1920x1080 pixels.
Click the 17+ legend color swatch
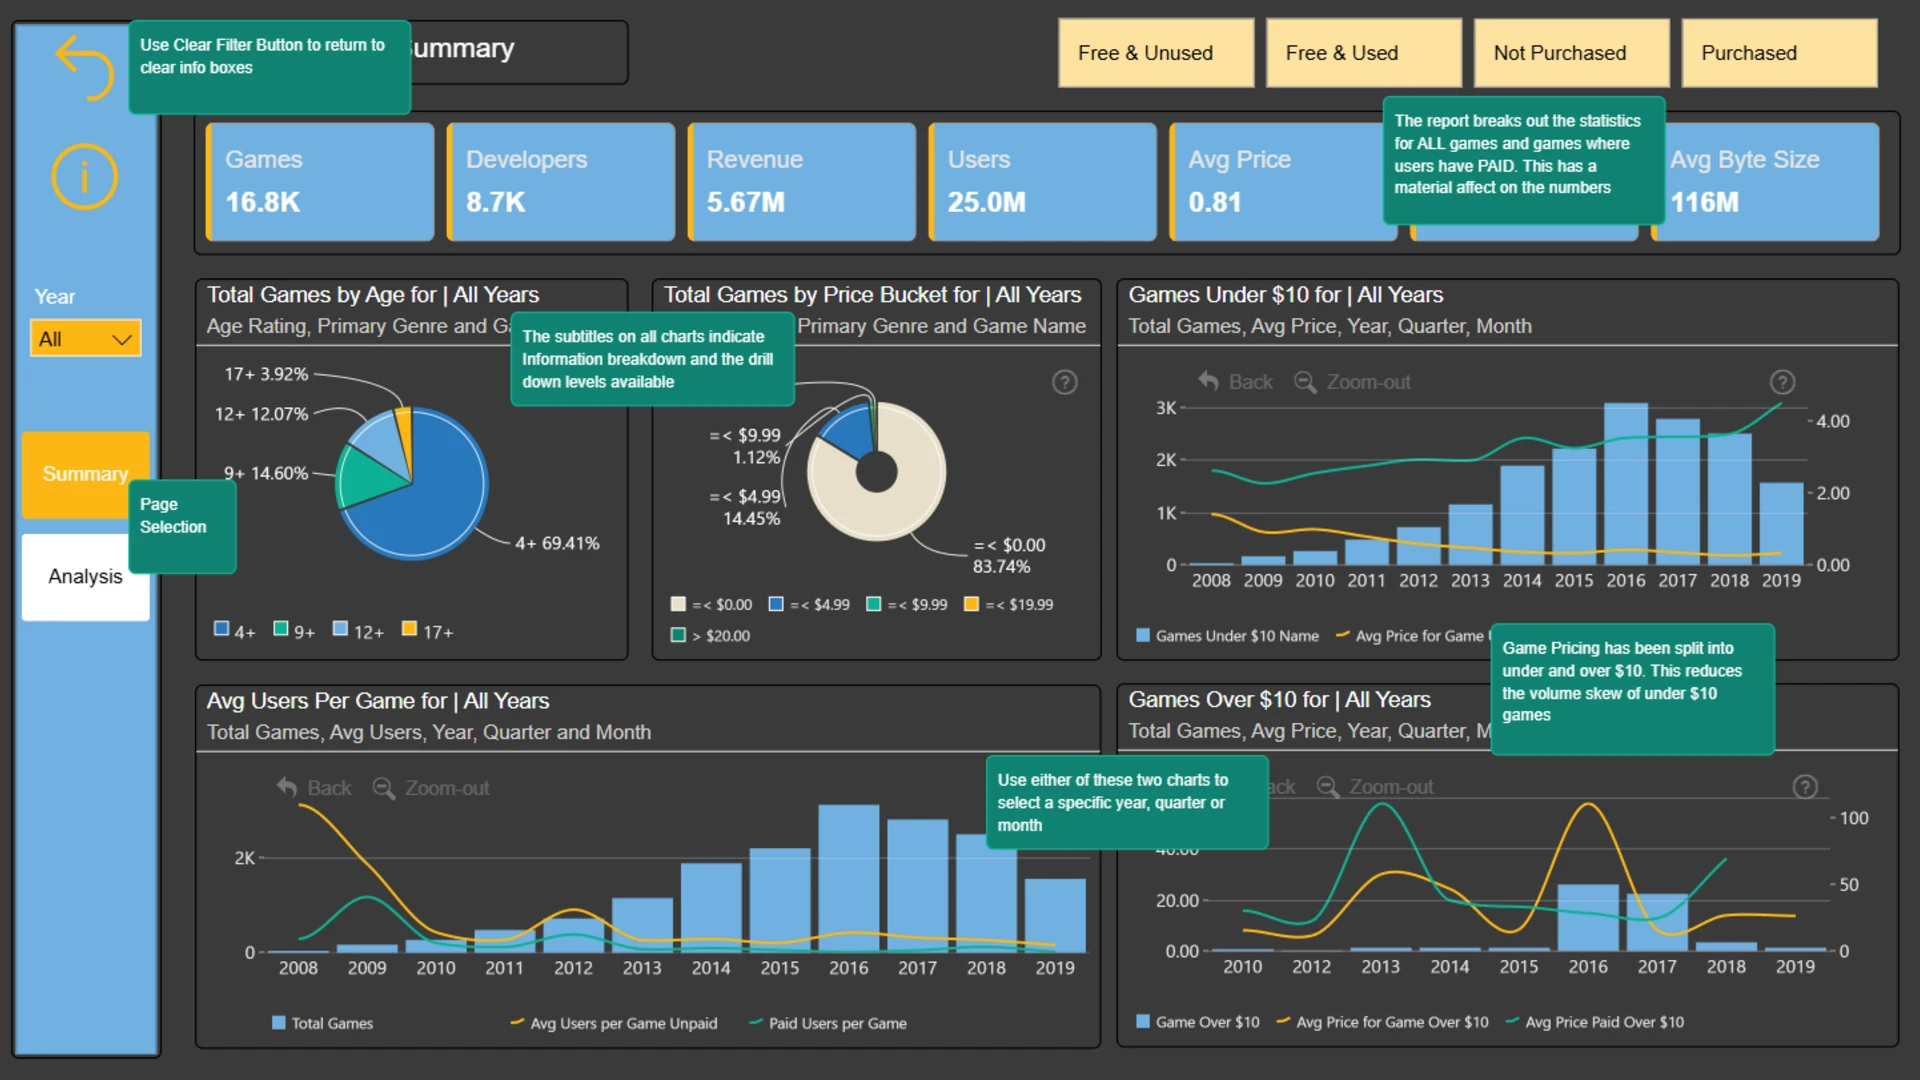pyautogui.click(x=408, y=629)
